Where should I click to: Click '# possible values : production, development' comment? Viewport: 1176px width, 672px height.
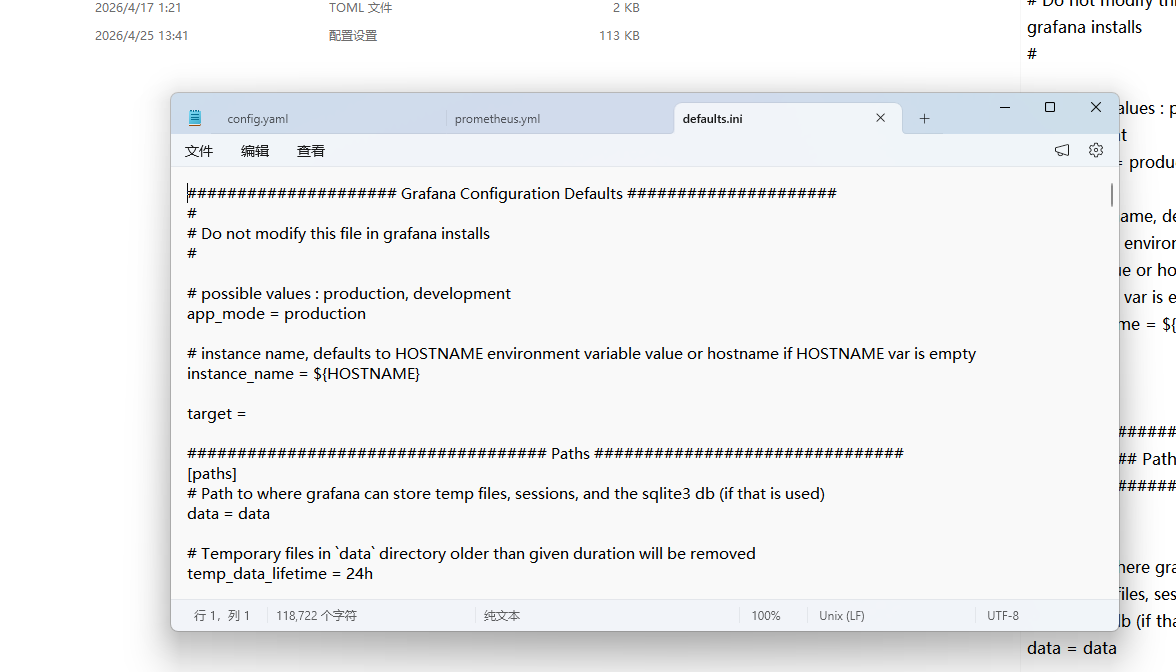pos(349,293)
